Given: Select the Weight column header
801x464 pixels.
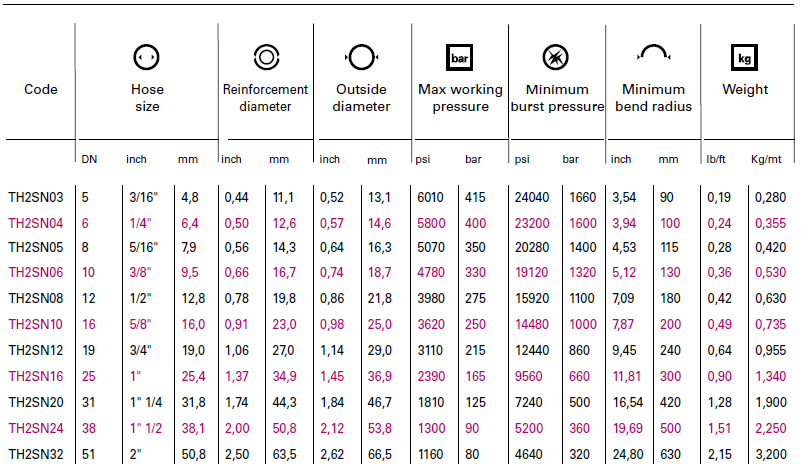Looking at the screenshot, I should (x=745, y=89).
